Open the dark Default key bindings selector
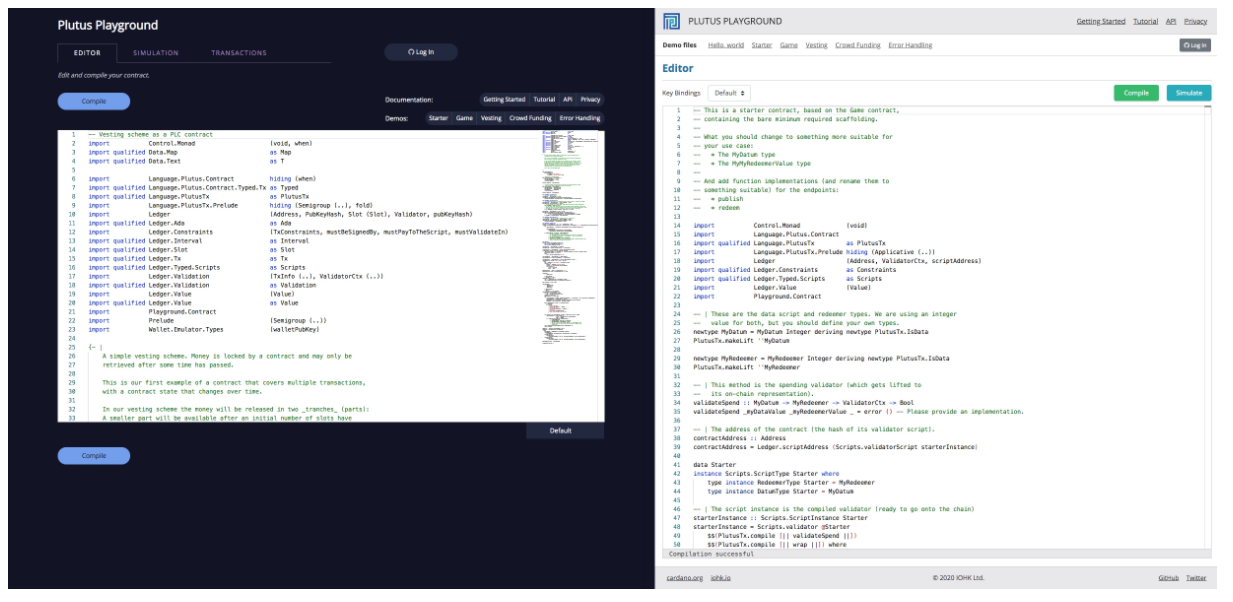Viewport: 1233px width, 602px height. click(564, 431)
